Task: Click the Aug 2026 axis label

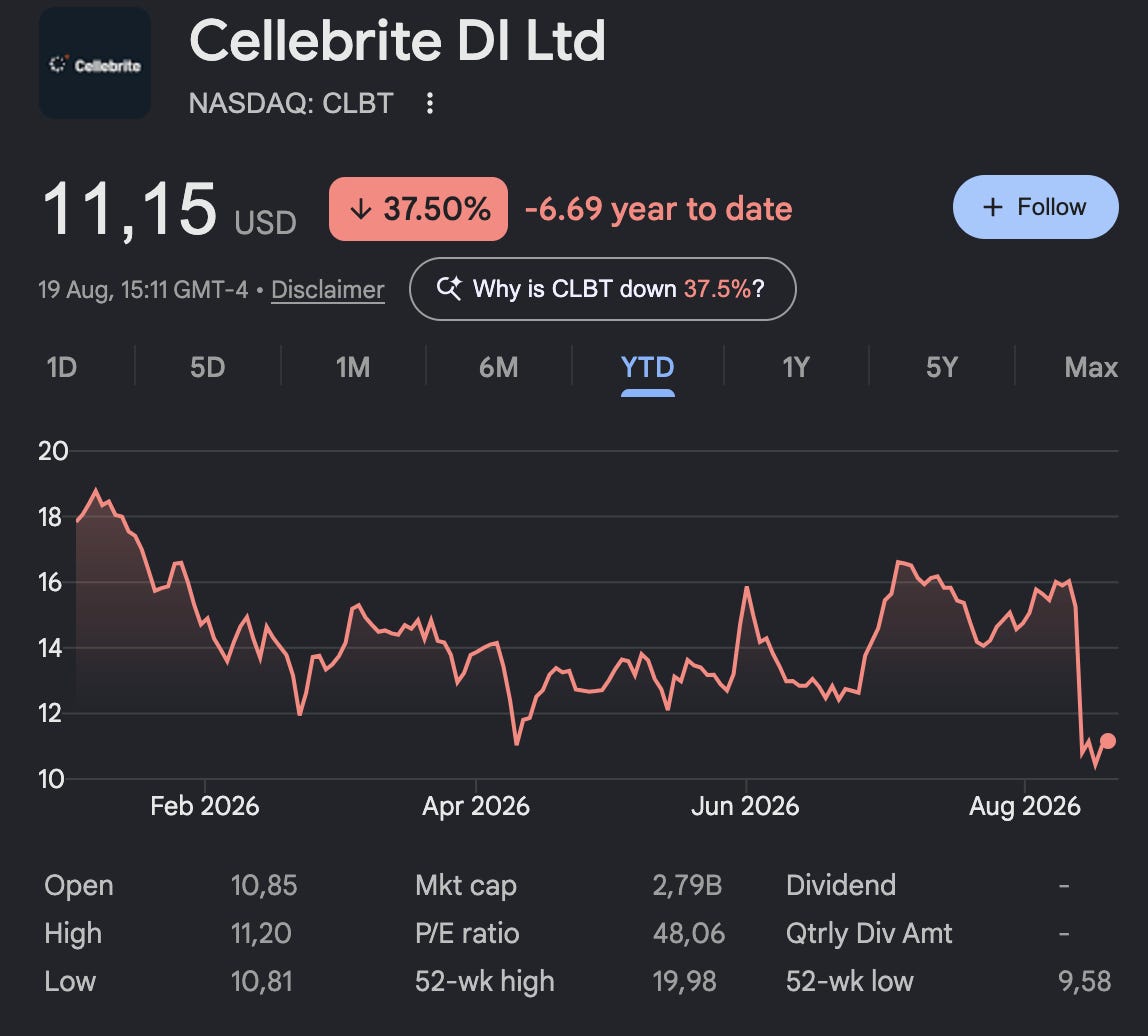Action: pyautogui.click(x=1024, y=806)
